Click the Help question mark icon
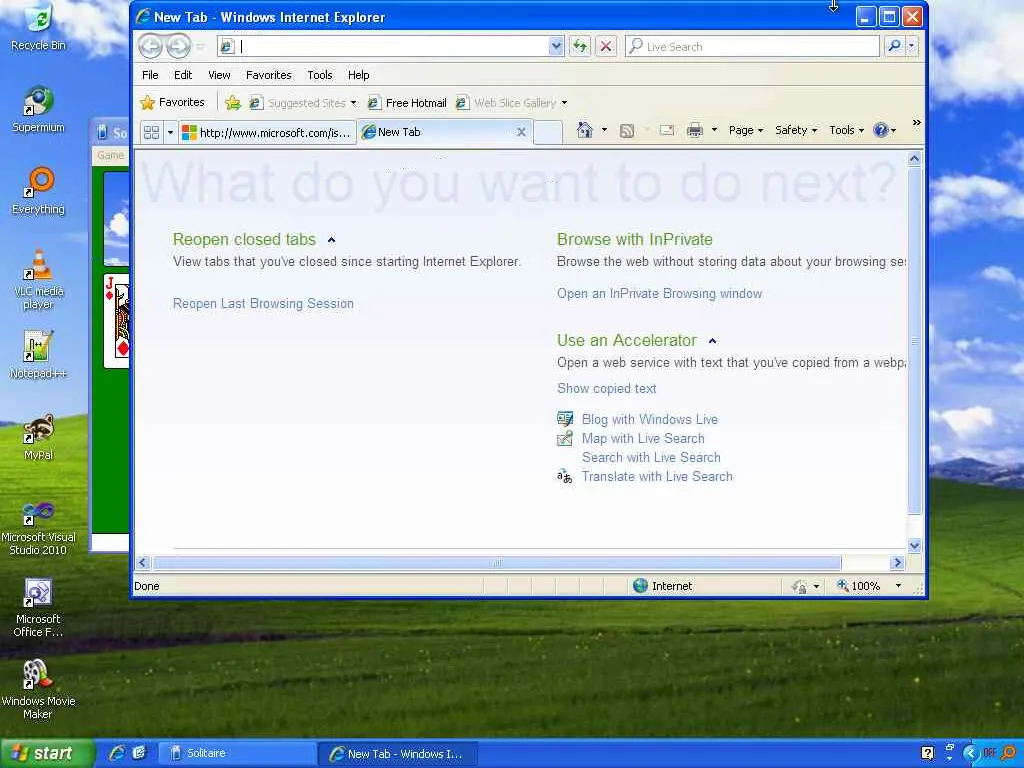 [881, 130]
